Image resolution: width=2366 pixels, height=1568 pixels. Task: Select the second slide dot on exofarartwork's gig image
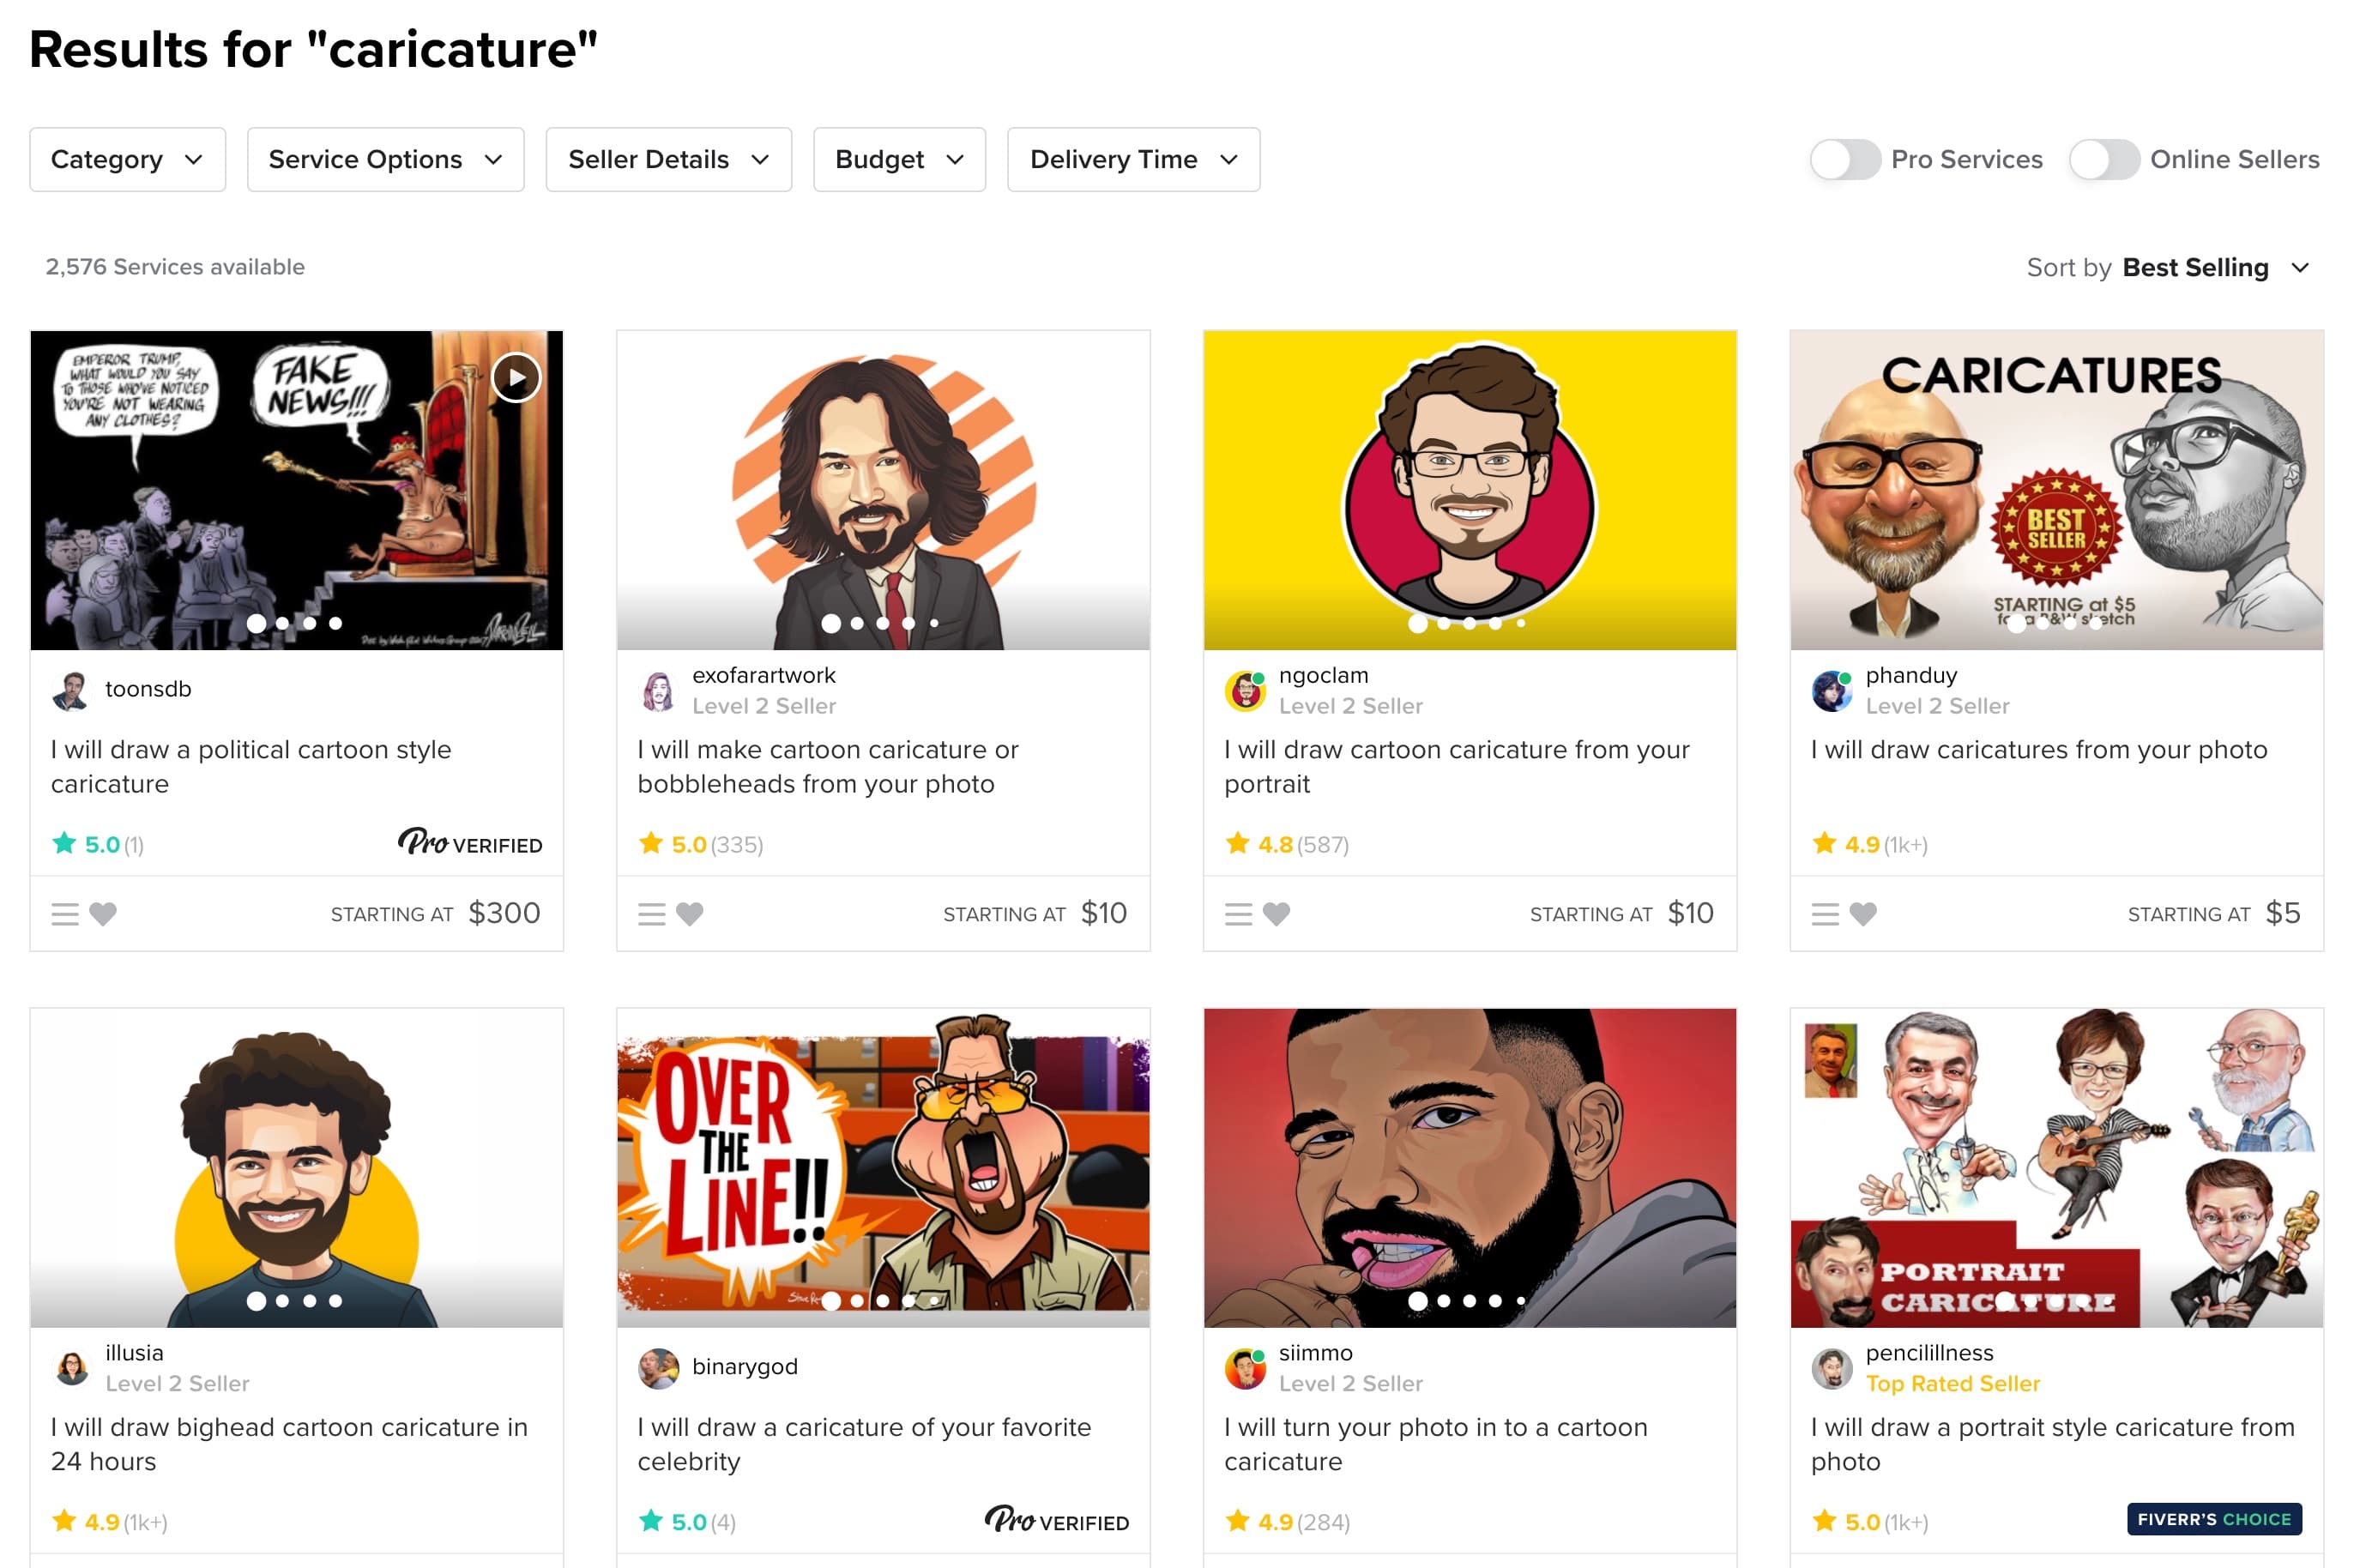point(857,623)
